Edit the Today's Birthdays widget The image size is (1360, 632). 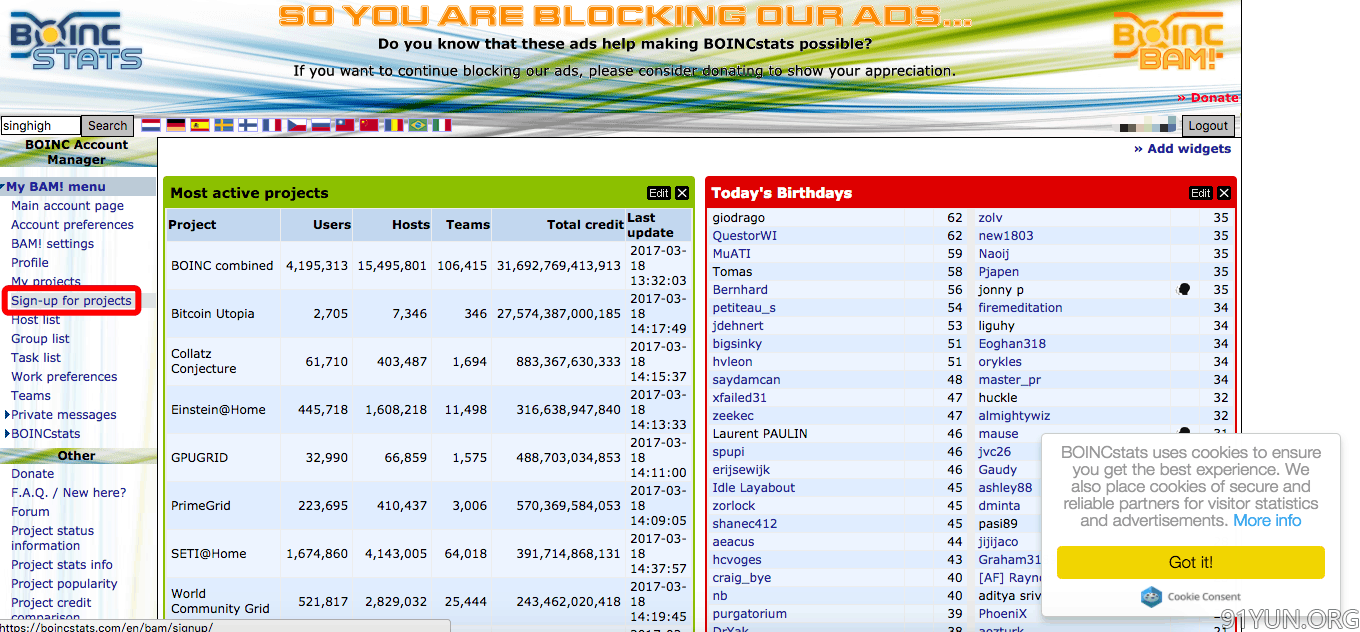pyautogui.click(x=1201, y=193)
